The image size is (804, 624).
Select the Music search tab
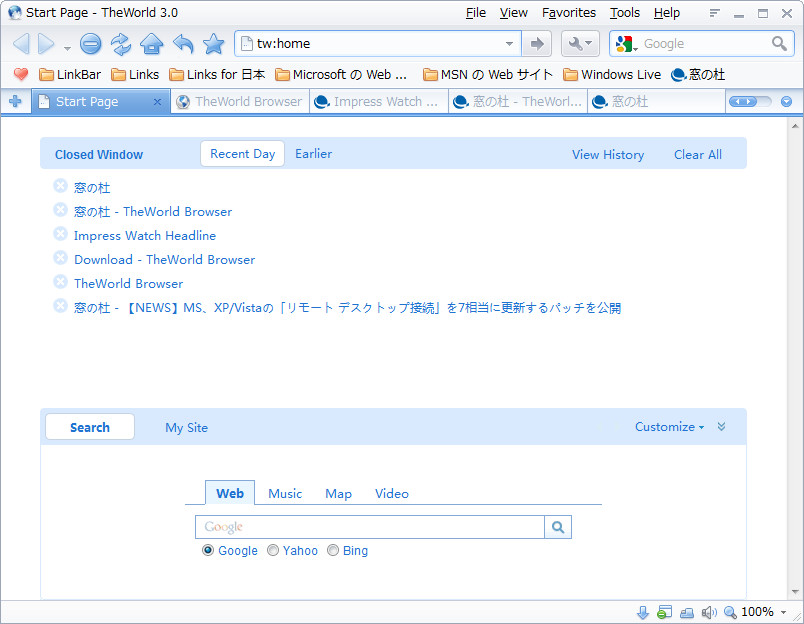285,493
